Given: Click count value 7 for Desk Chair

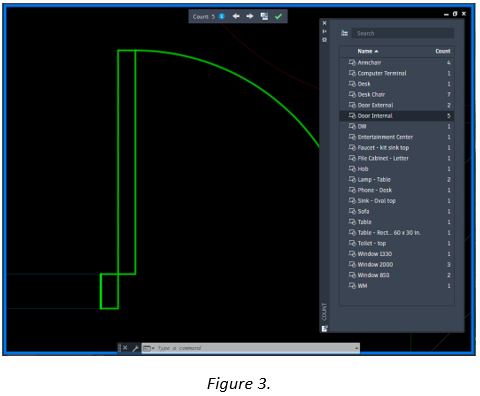Looking at the screenshot, I should [x=449, y=94].
